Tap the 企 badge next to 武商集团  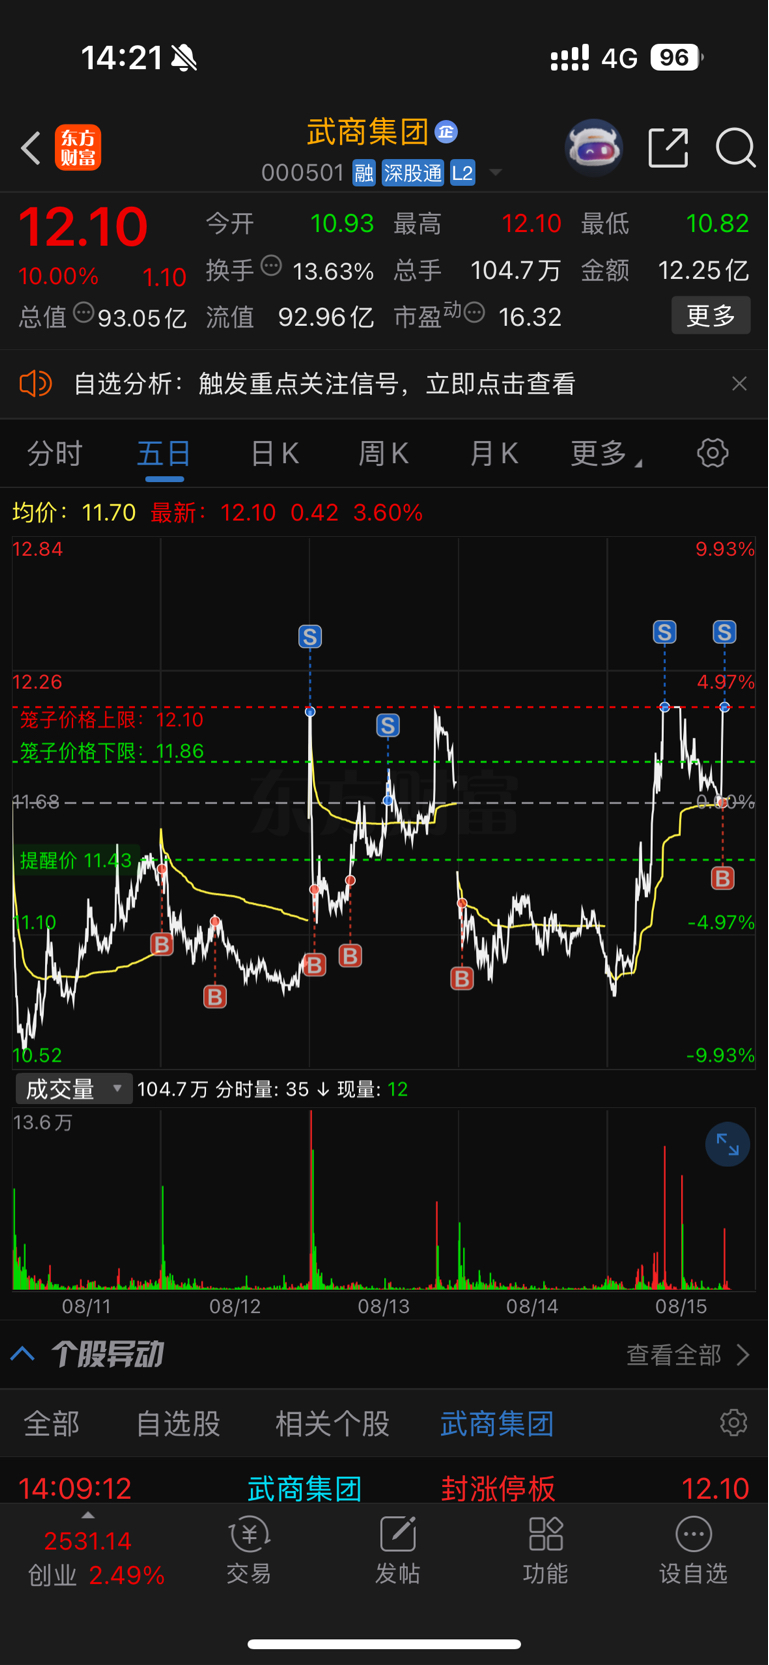tap(447, 131)
